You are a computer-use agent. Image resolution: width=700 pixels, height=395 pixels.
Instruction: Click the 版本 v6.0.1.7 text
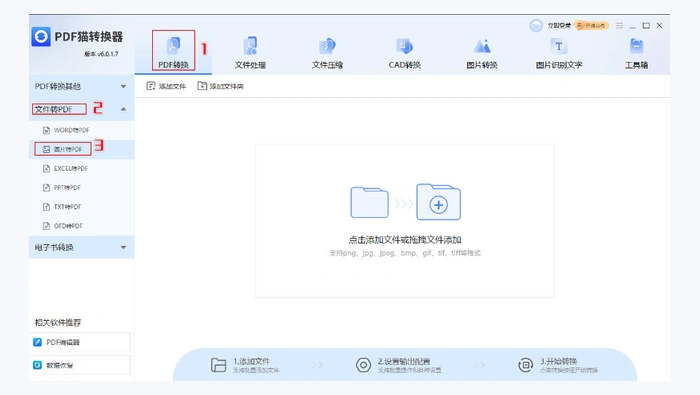coord(101,54)
